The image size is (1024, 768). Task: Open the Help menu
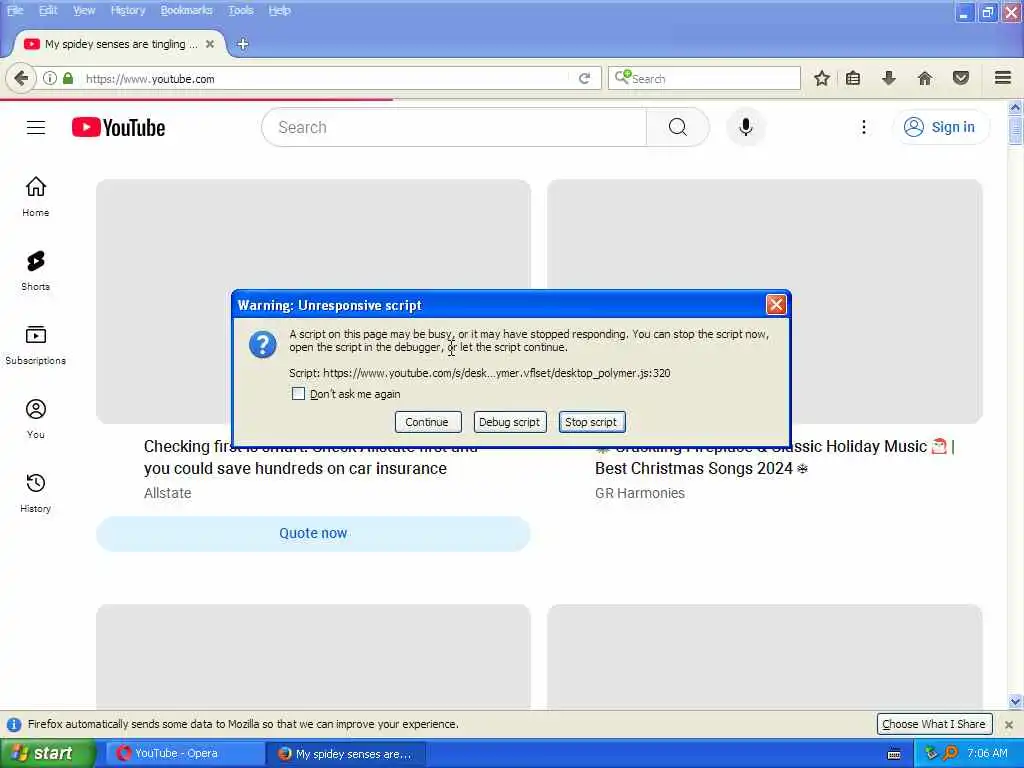point(279,10)
